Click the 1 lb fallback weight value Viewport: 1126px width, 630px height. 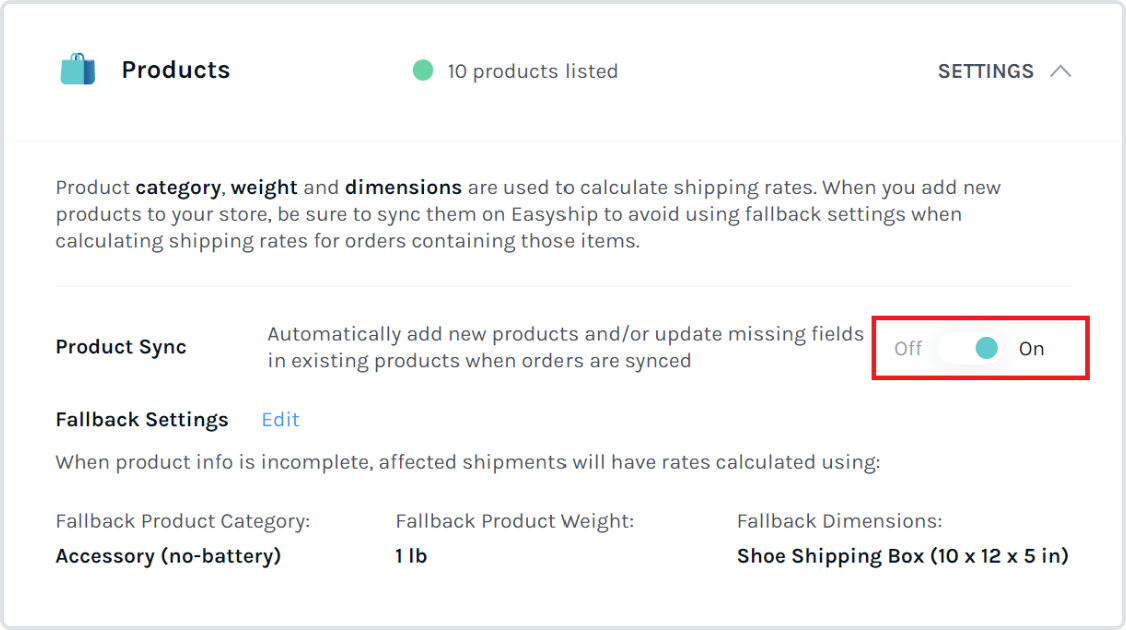click(x=411, y=556)
